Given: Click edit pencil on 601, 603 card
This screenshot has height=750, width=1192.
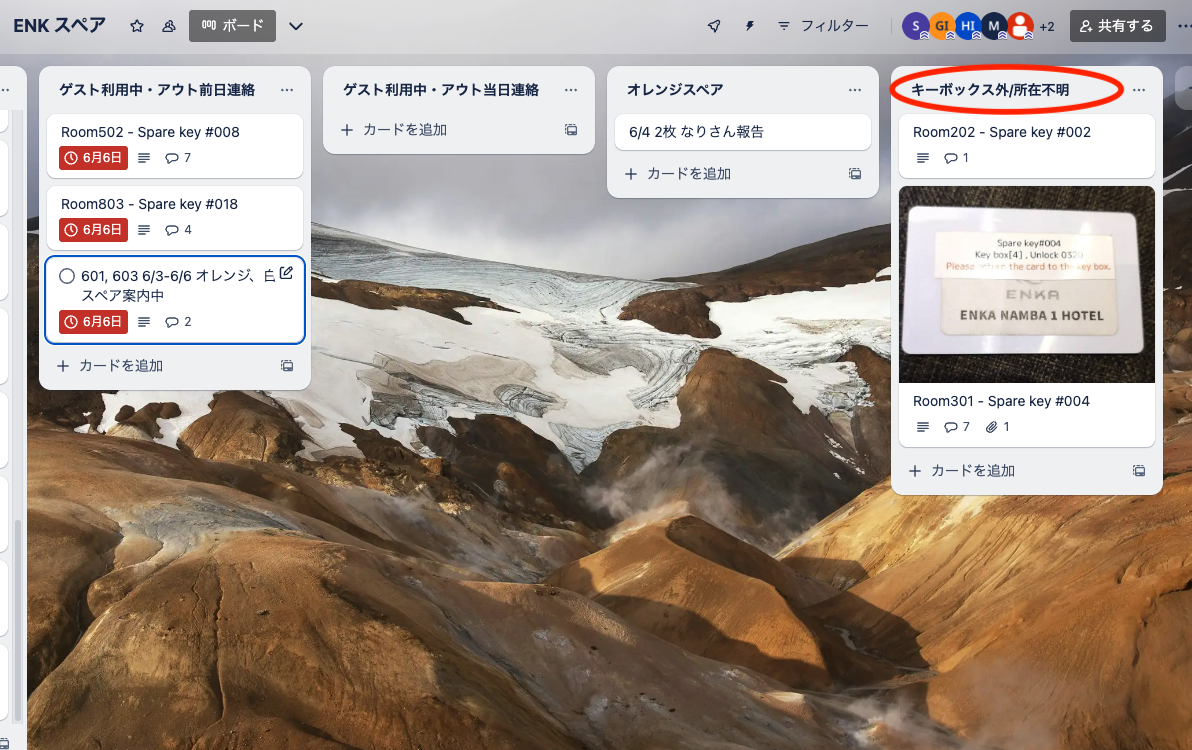Looking at the screenshot, I should [286, 273].
